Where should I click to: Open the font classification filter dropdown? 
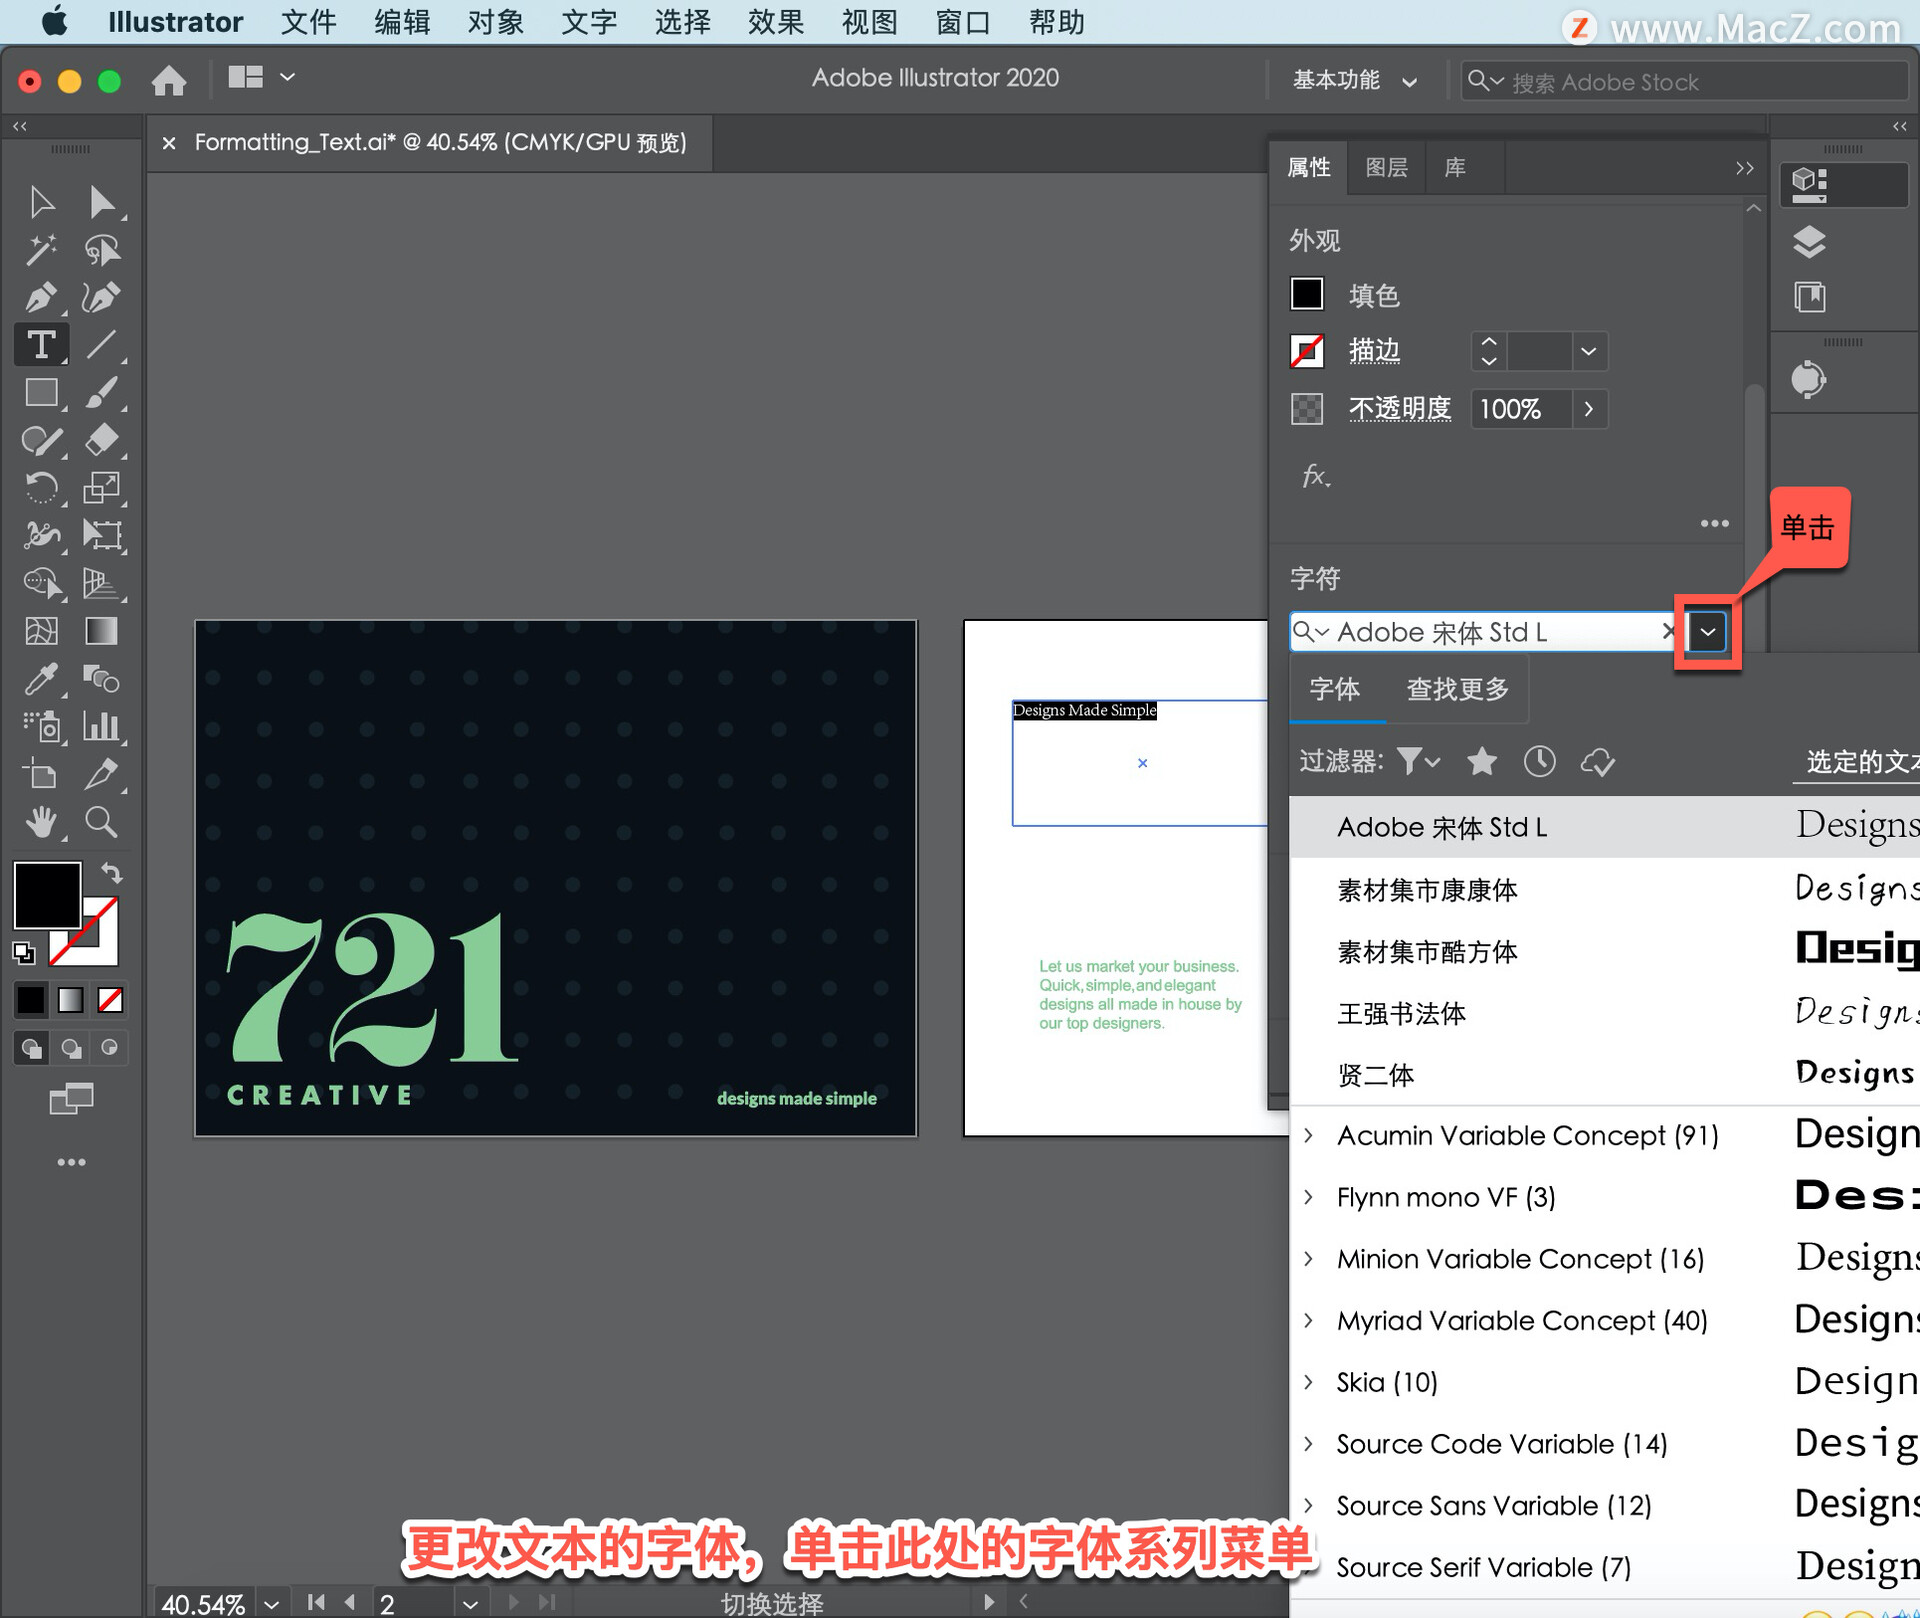coord(1419,762)
